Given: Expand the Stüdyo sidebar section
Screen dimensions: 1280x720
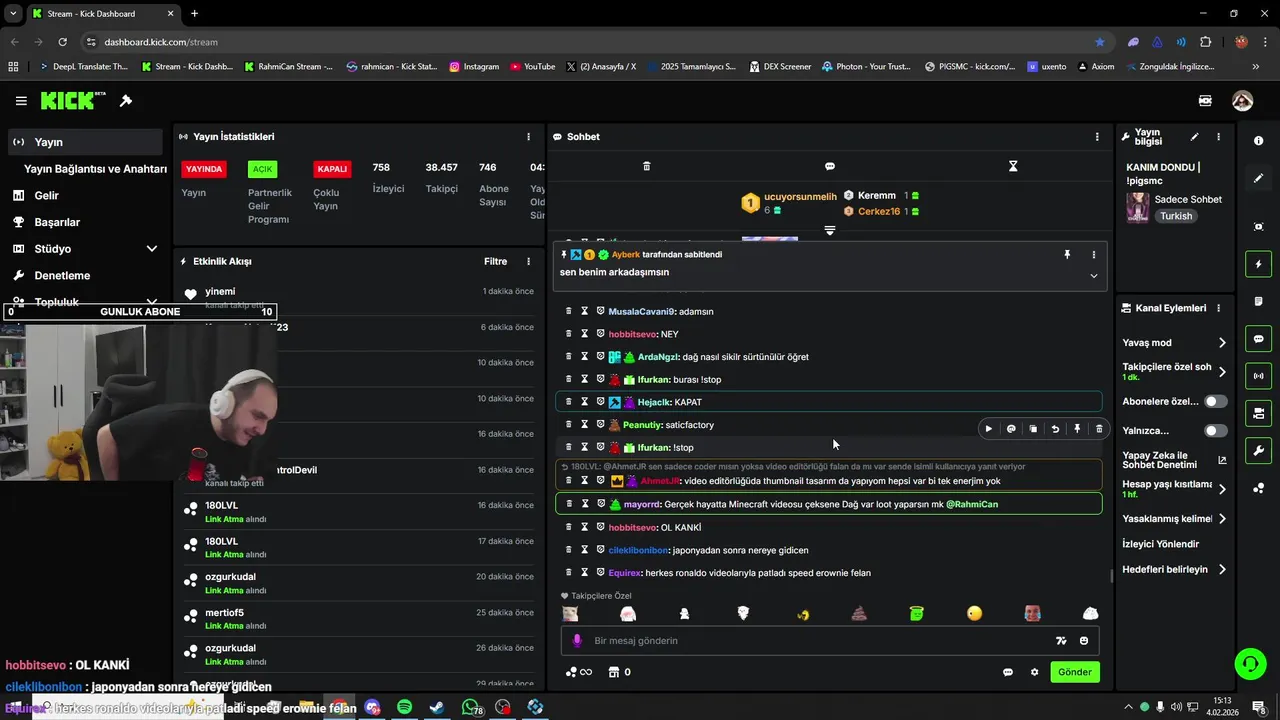Looking at the screenshot, I should (152, 249).
